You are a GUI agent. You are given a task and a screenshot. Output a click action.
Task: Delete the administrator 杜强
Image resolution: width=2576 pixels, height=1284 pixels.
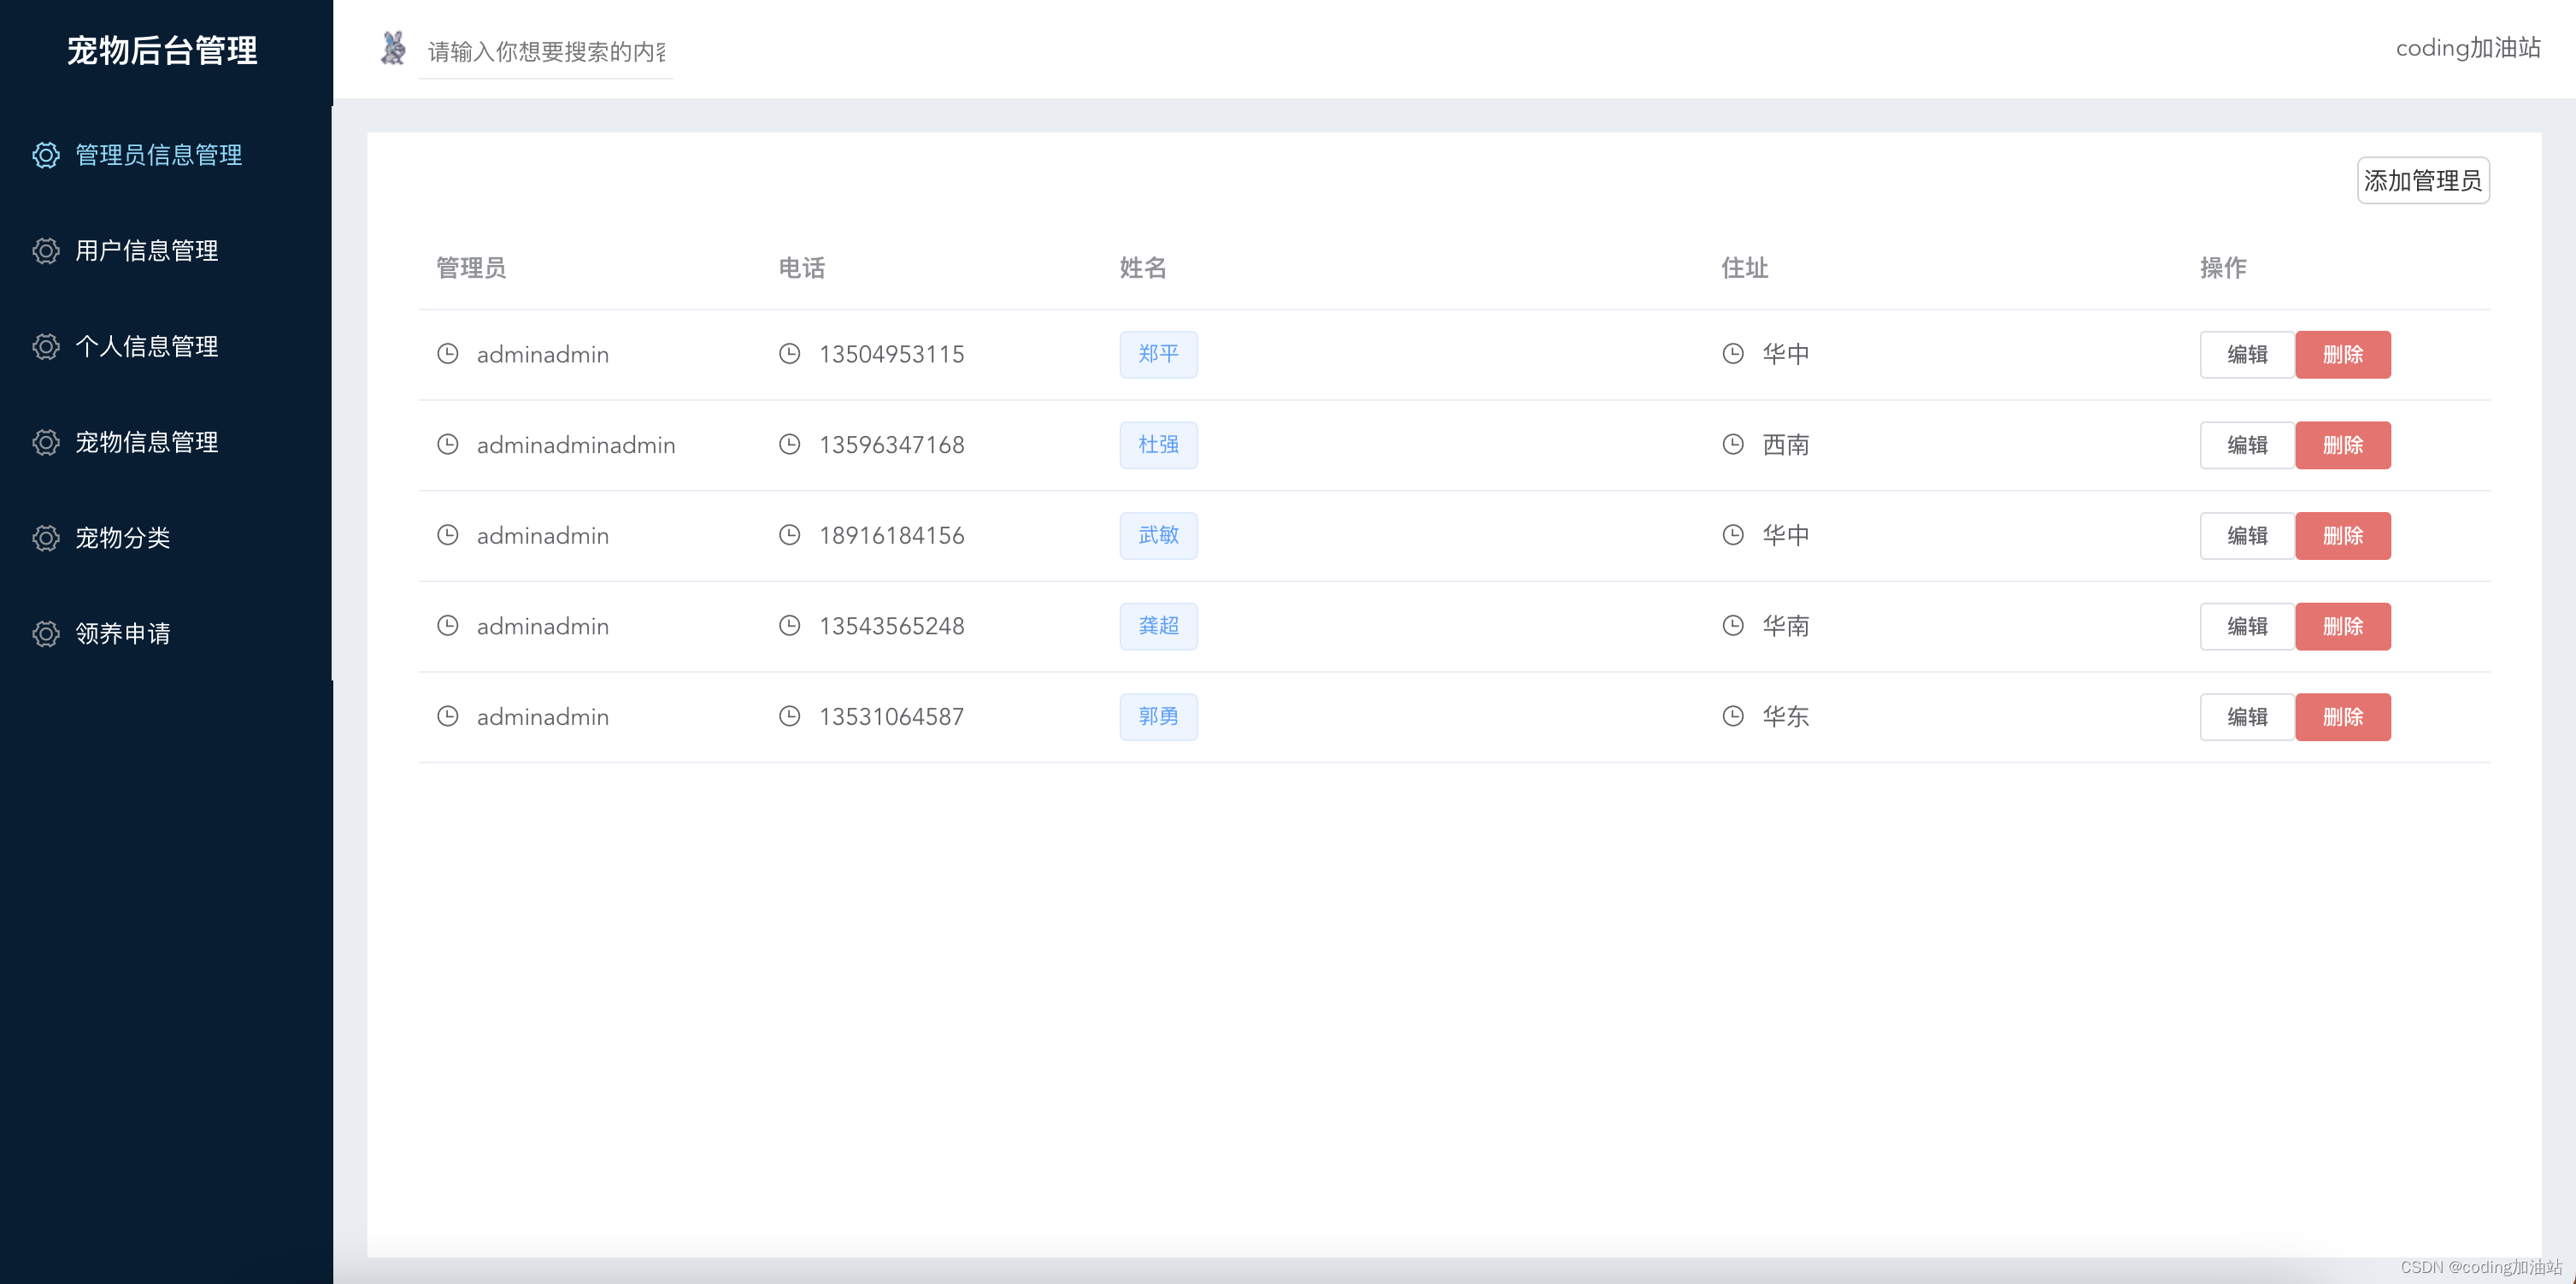tap(2342, 446)
